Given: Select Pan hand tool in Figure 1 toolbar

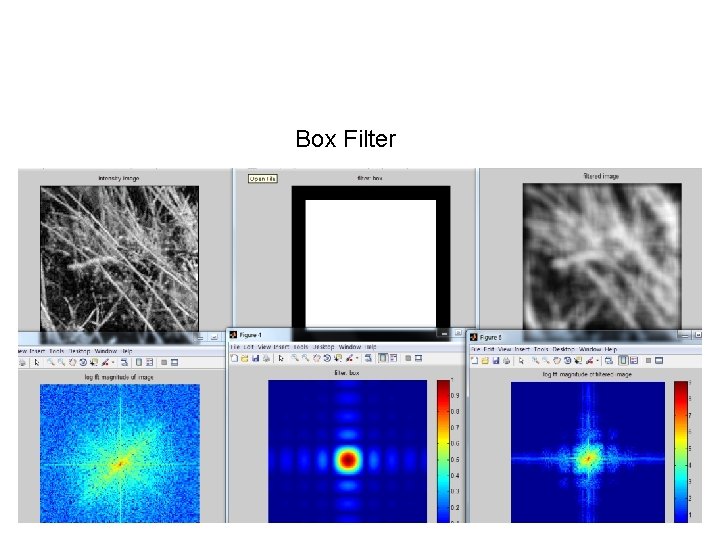Looking at the screenshot, I should pyautogui.click(x=316, y=358).
